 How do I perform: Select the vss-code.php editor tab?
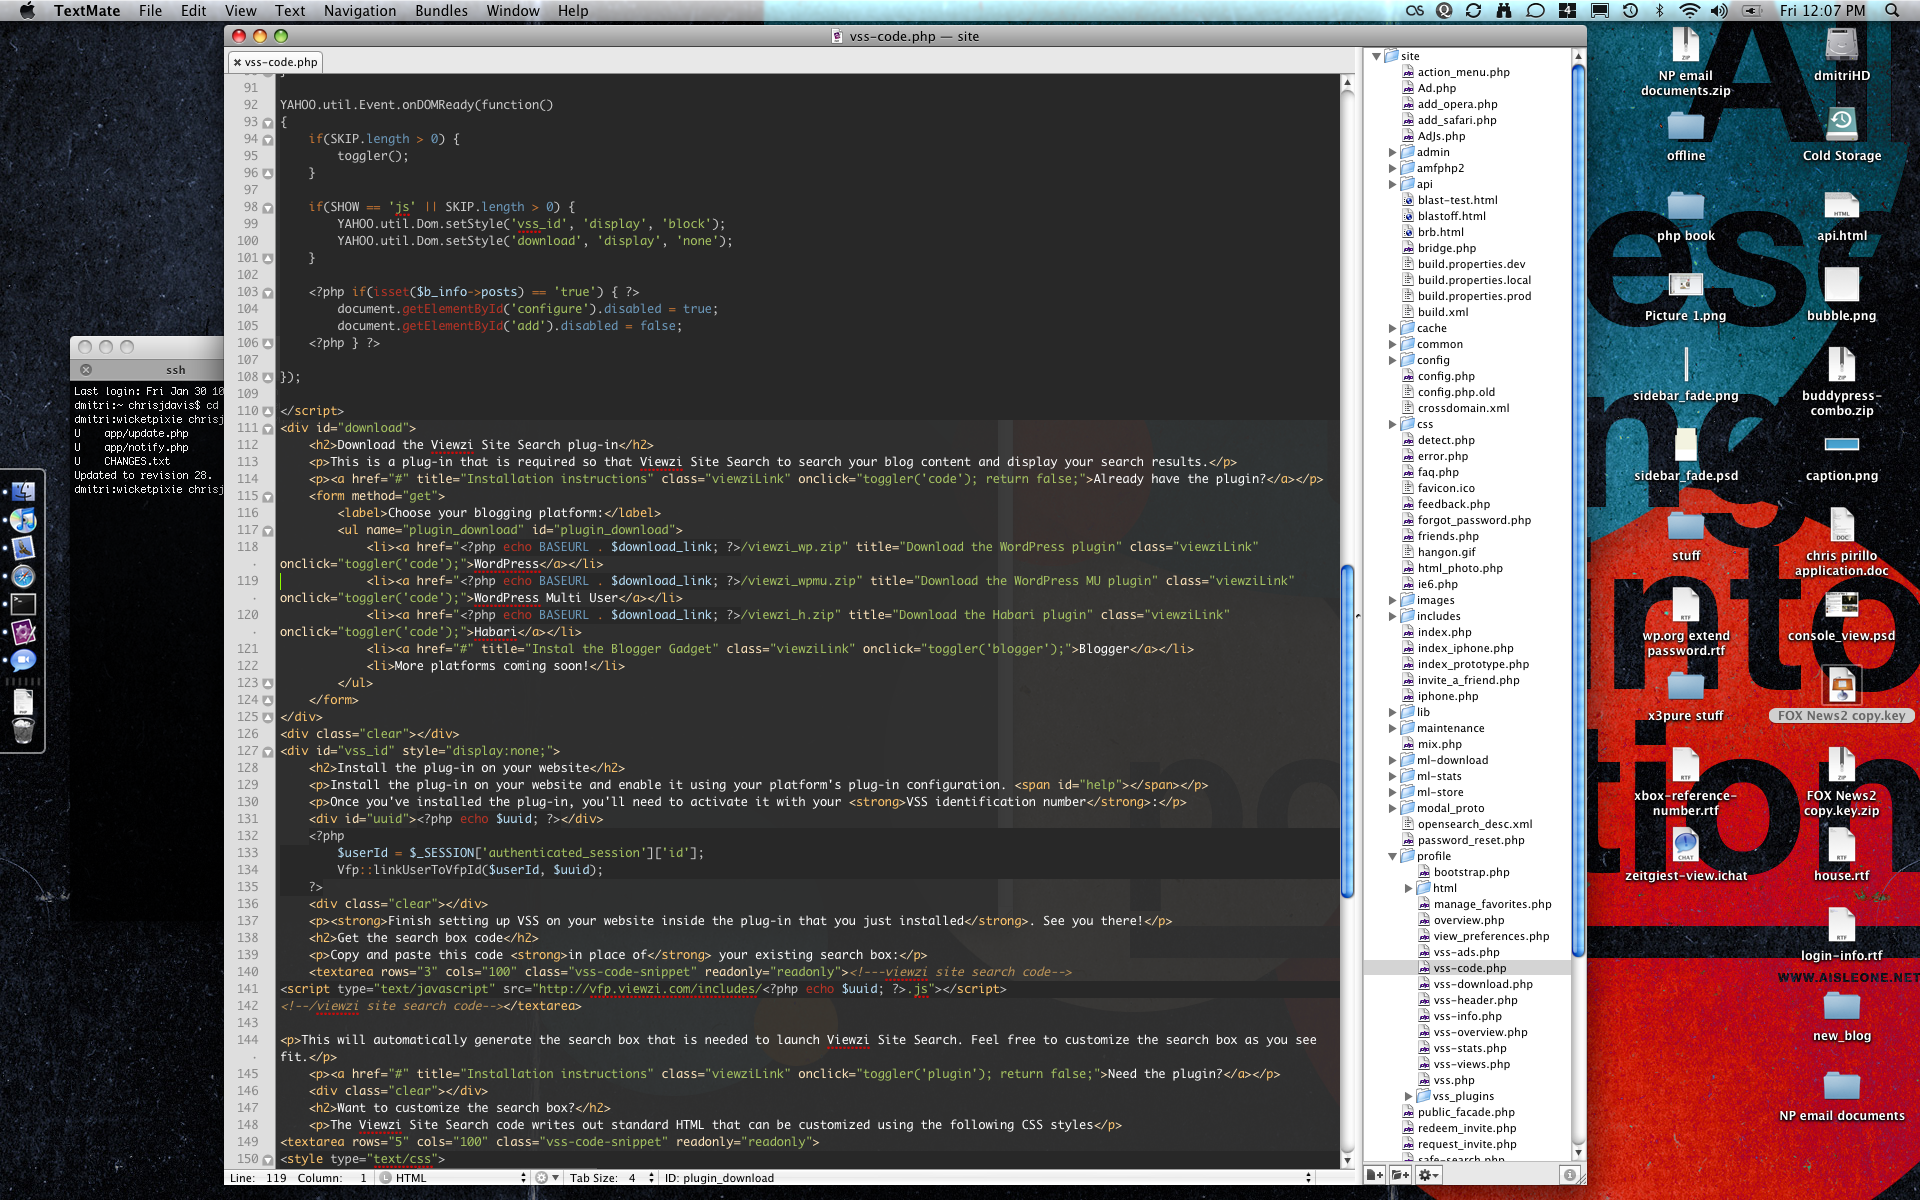coord(276,62)
